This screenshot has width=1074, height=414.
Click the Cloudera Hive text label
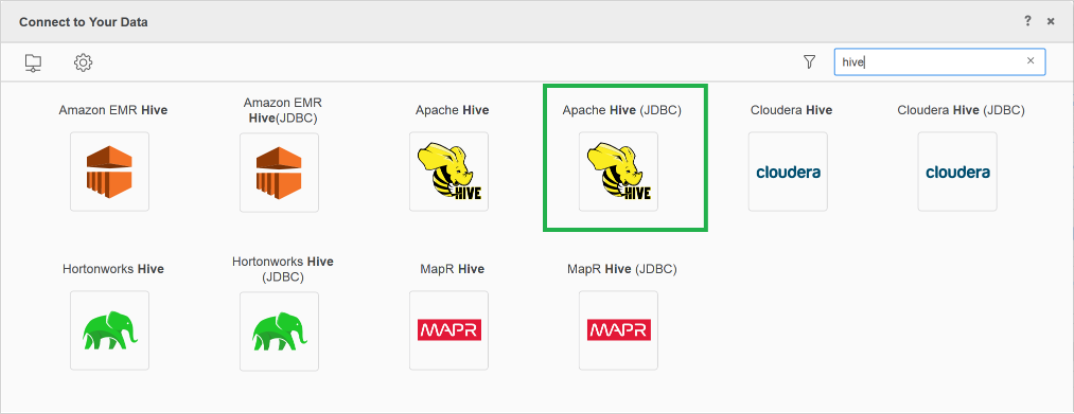791,110
